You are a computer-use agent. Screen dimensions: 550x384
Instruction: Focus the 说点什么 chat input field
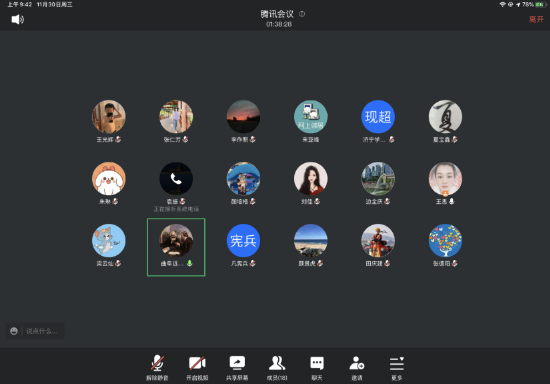pyautogui.click(x=43, y=331)
